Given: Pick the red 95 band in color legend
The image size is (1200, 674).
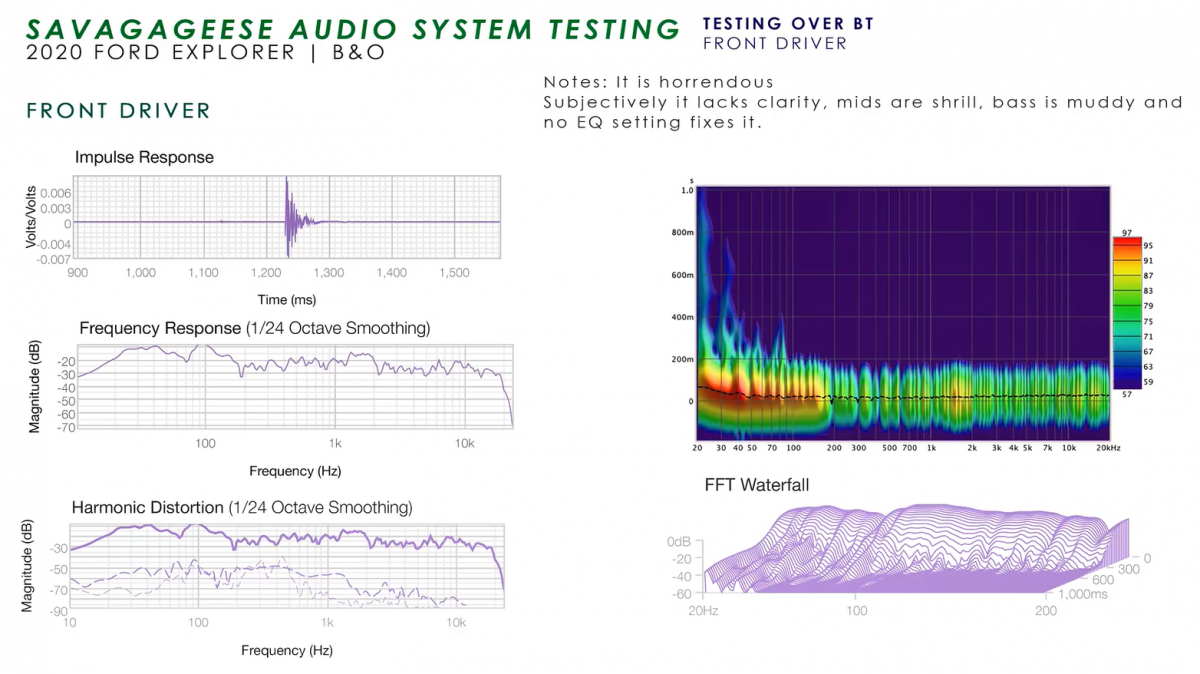Looking at the screenshot, I should [x=1127, y=245].
